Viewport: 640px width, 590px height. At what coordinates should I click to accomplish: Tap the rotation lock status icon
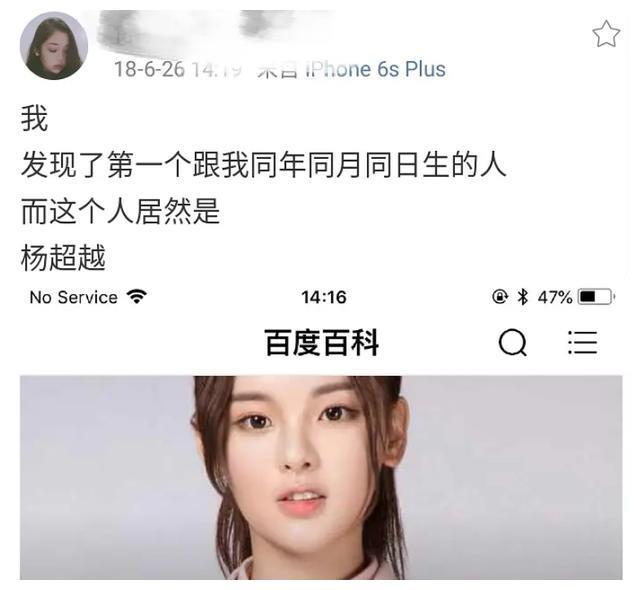[500, 297]
